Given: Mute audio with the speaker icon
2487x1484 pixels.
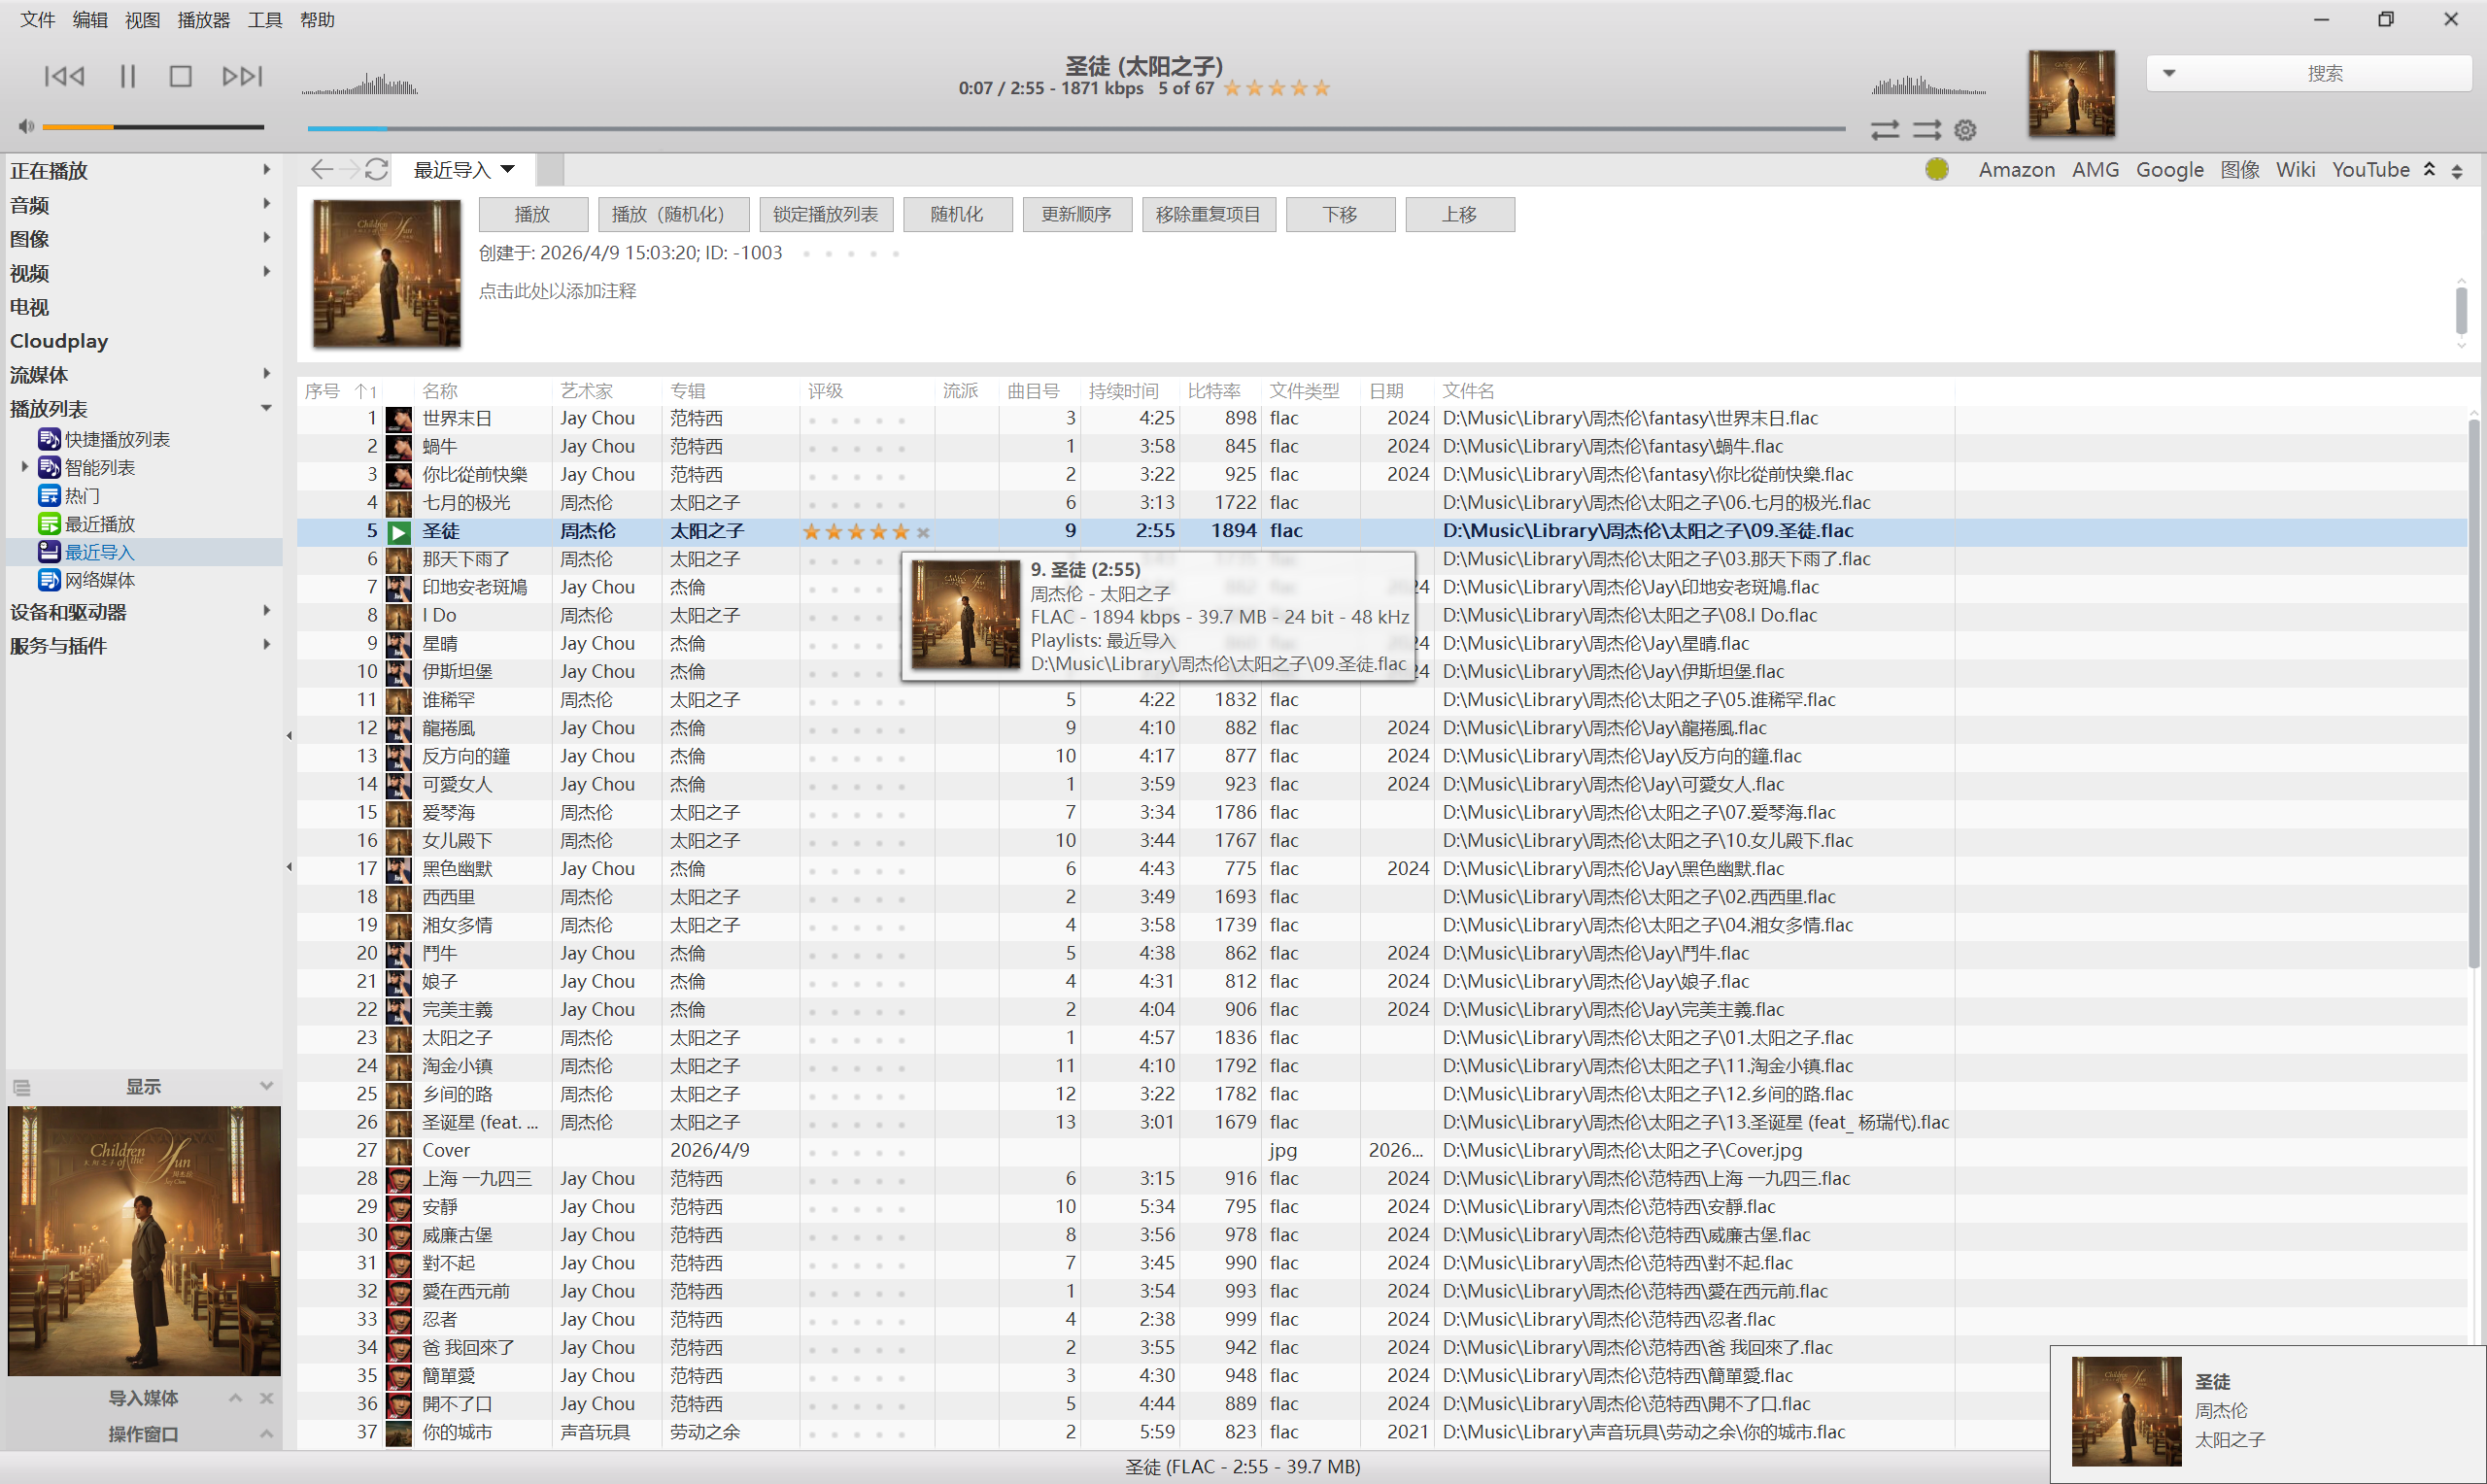Looking at the screenshot, I should click(26, 127).
